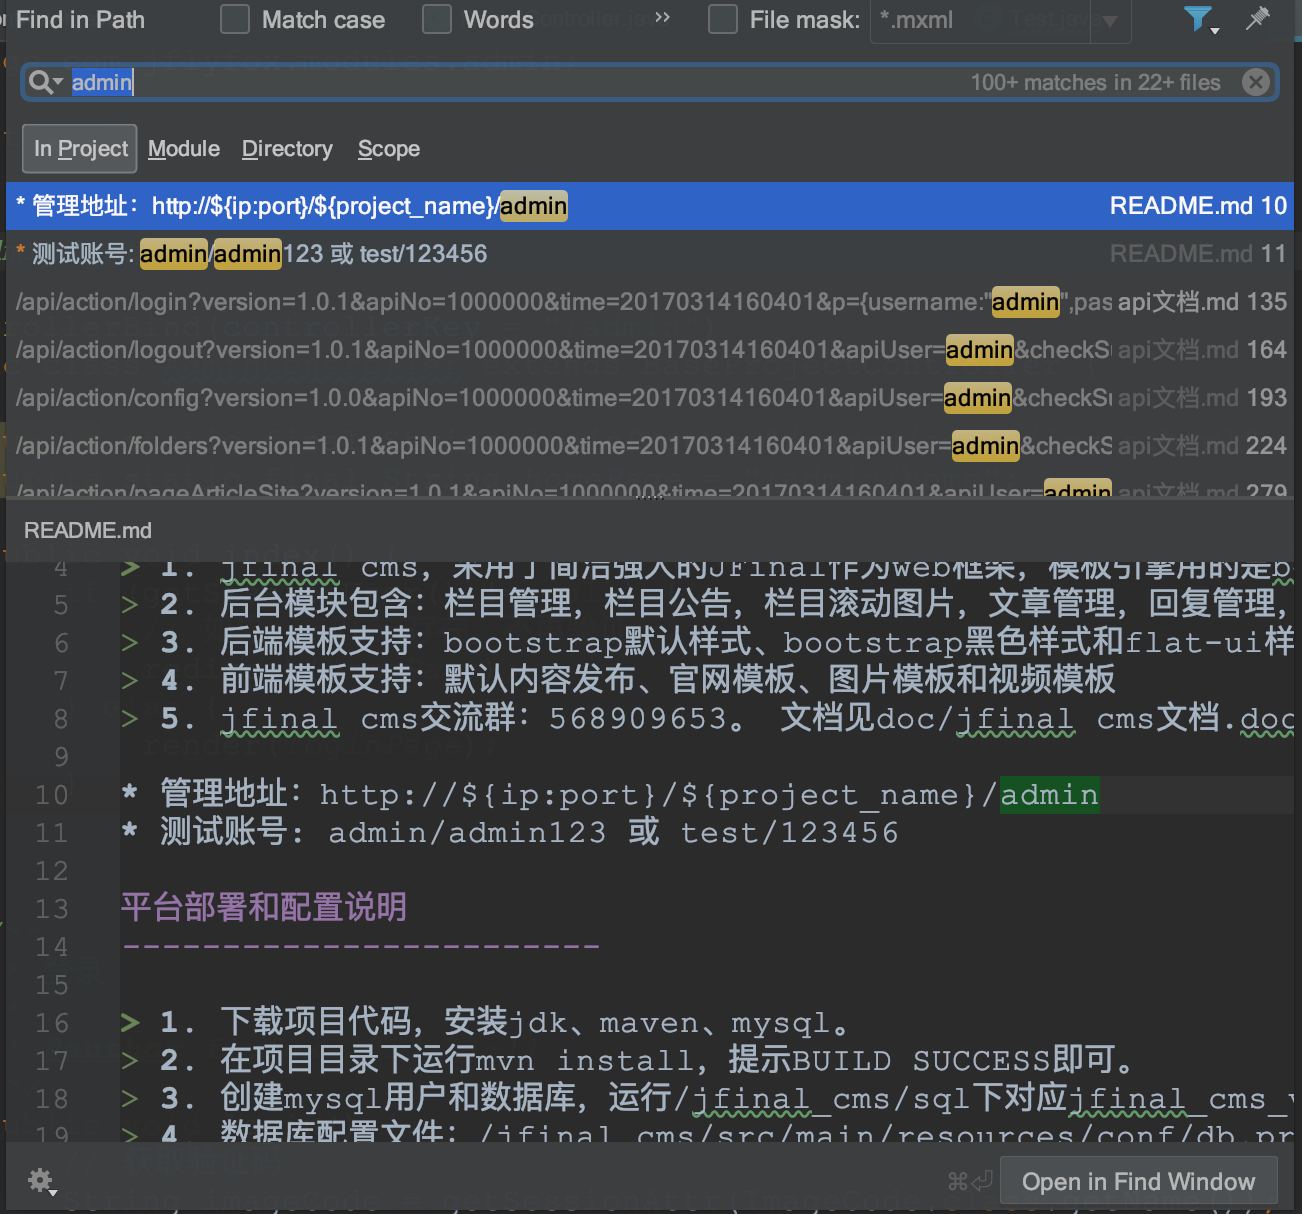Enable the File mask checkbox

(x=723, y=19)
